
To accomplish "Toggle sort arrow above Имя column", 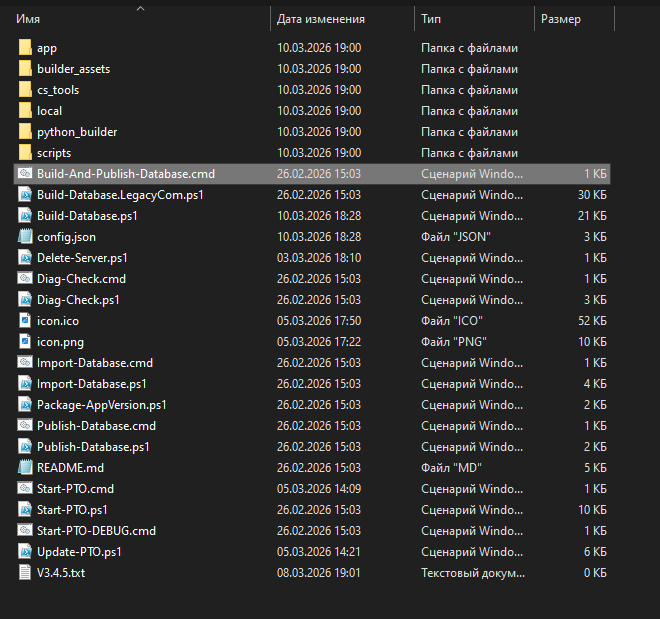I will (140, 8).
